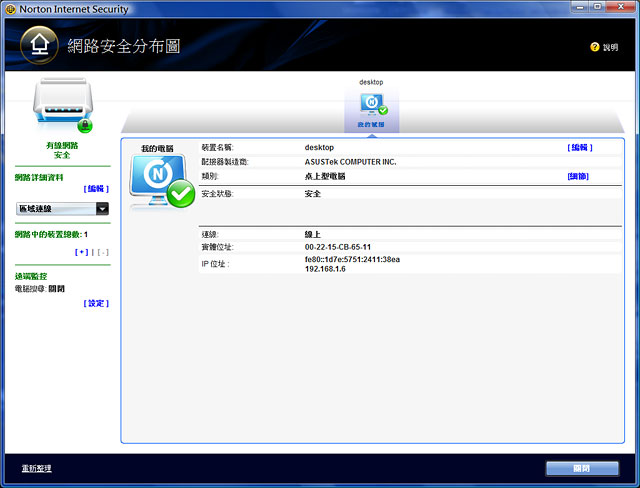Image resolution: width=640 pixels, height=488 pixels.
Task: Click the 網路安全分布圖 page title
Action: click(x=124, y=46)
